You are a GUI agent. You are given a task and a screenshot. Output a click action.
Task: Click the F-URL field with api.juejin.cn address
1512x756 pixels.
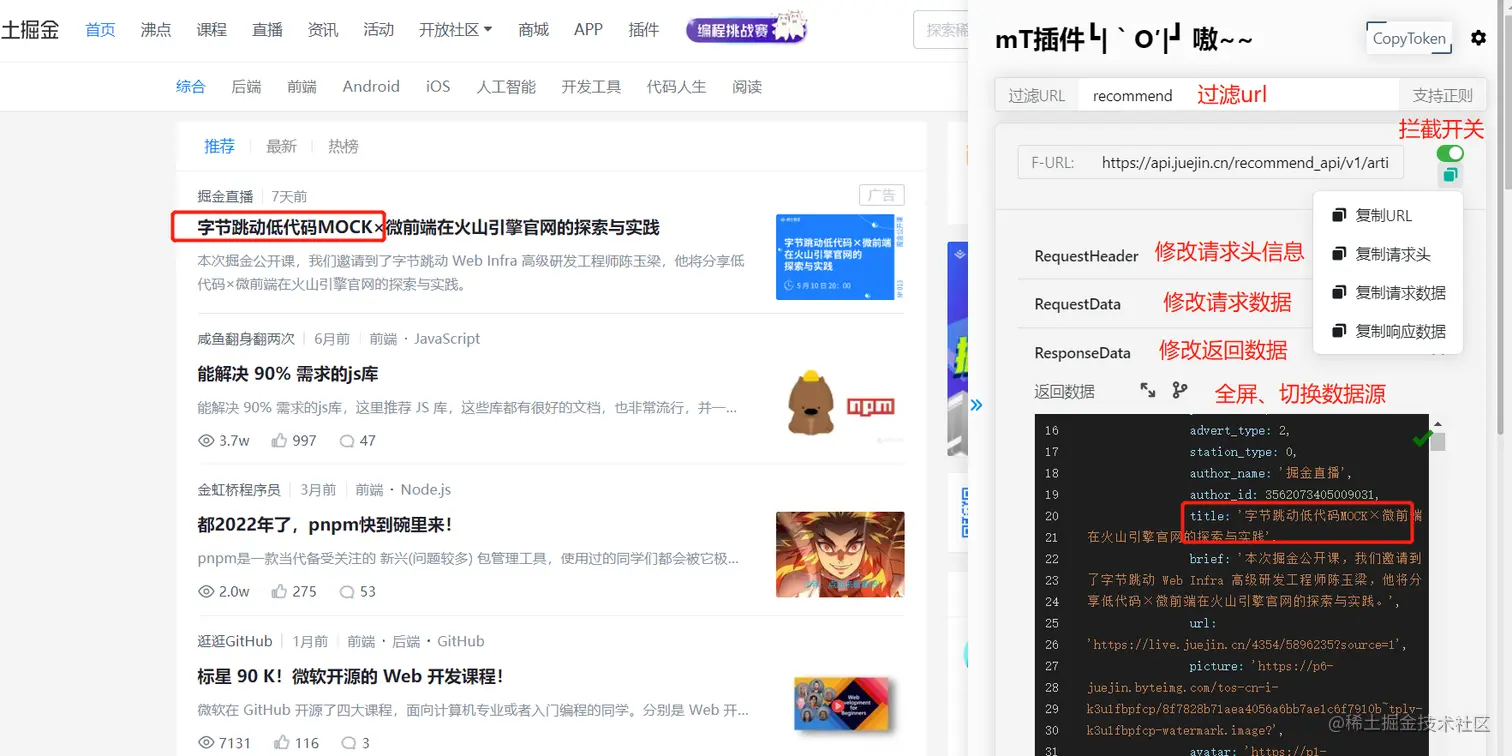1210,162
